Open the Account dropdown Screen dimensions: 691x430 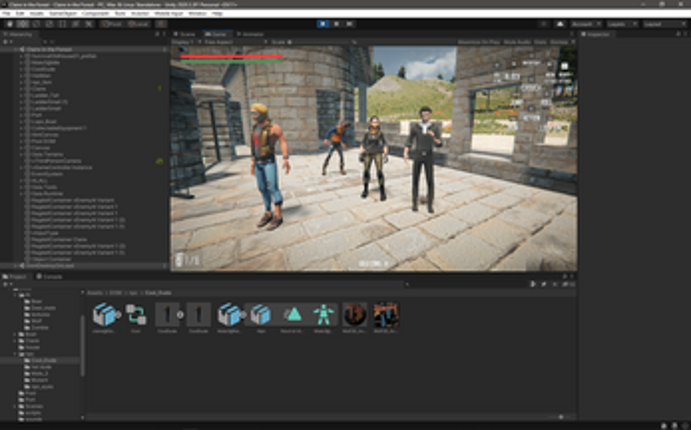pyautogui.click(x=587, y=24)
